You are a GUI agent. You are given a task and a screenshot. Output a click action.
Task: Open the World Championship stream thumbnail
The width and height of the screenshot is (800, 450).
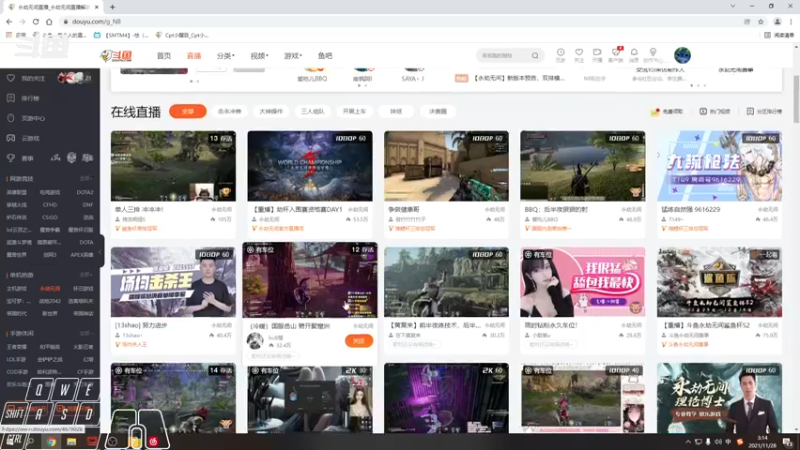pos(310,166)
